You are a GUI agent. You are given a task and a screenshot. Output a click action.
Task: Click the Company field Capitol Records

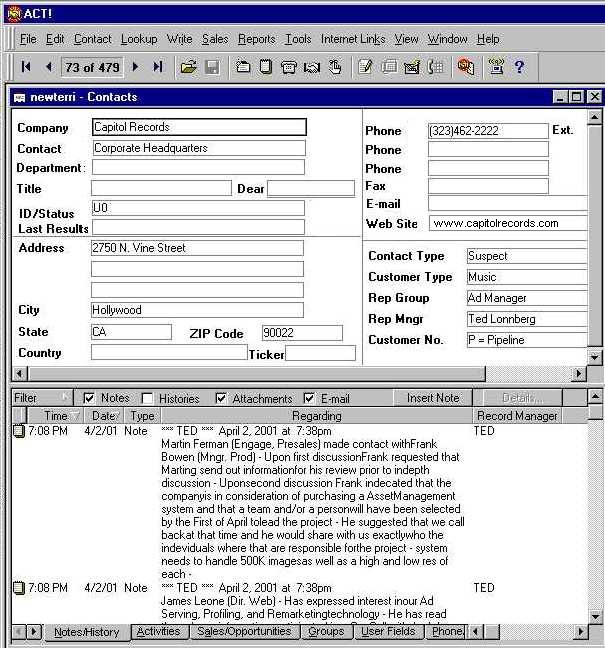199,127
